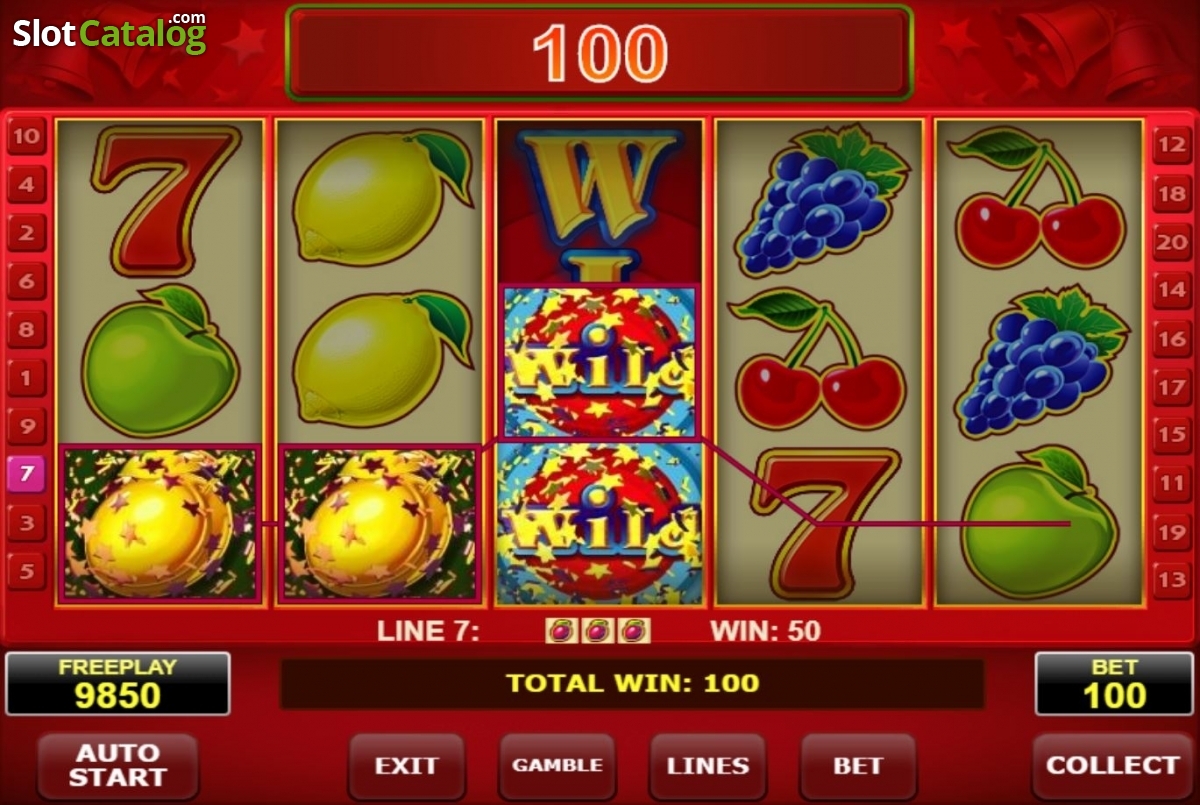Select the grapes at top of fourth reel
Screen dimensions: 1200x805
point(819,200)
